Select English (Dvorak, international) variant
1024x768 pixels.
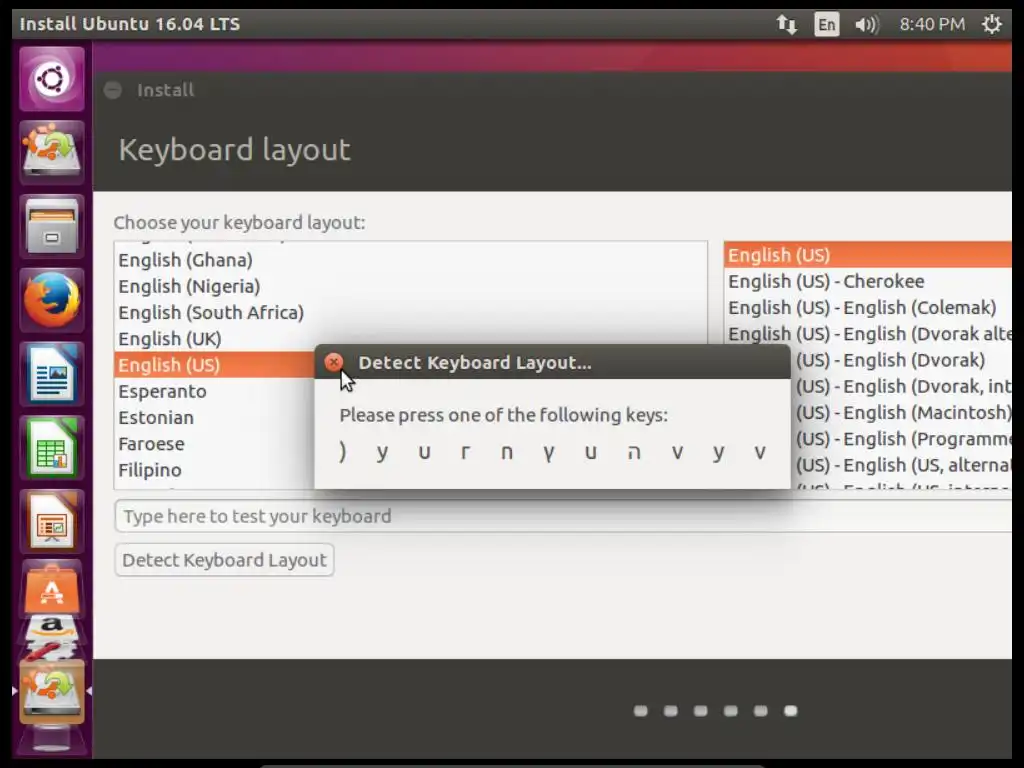901,386
